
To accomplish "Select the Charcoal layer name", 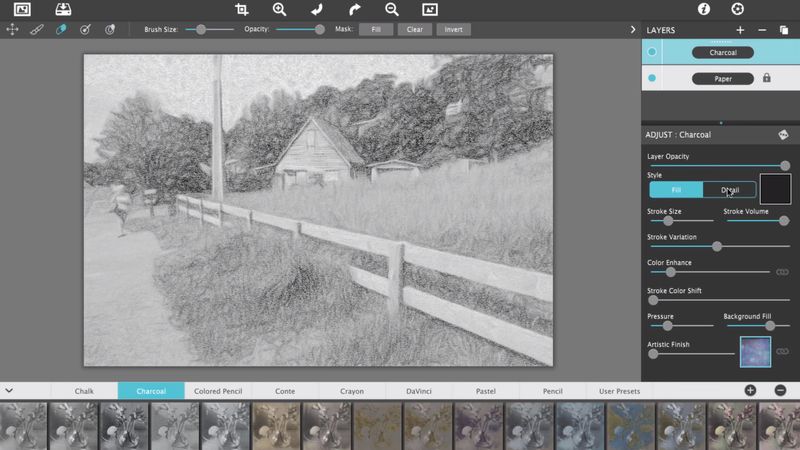I will [723, 53].
